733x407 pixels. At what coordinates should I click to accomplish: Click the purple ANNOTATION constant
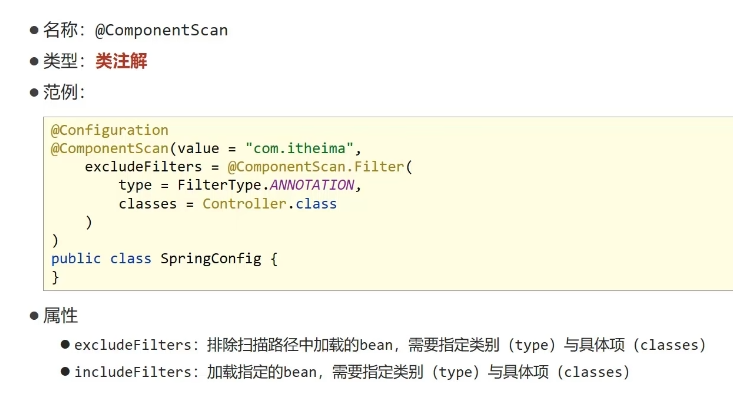312,185
